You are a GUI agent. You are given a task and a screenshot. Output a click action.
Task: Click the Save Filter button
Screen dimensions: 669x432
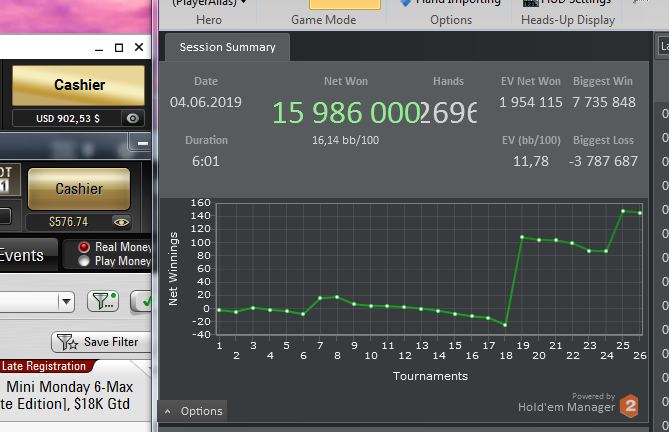click(102, 342)
